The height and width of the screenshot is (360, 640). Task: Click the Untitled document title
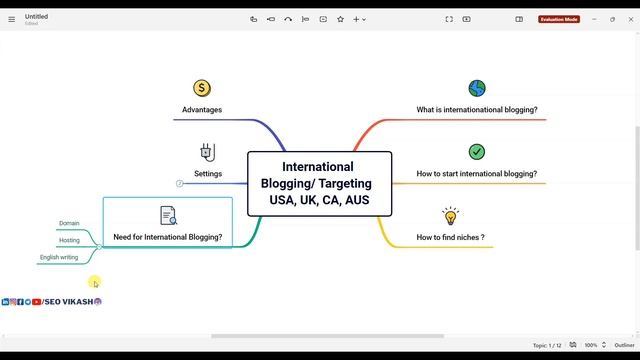point(36,16)
